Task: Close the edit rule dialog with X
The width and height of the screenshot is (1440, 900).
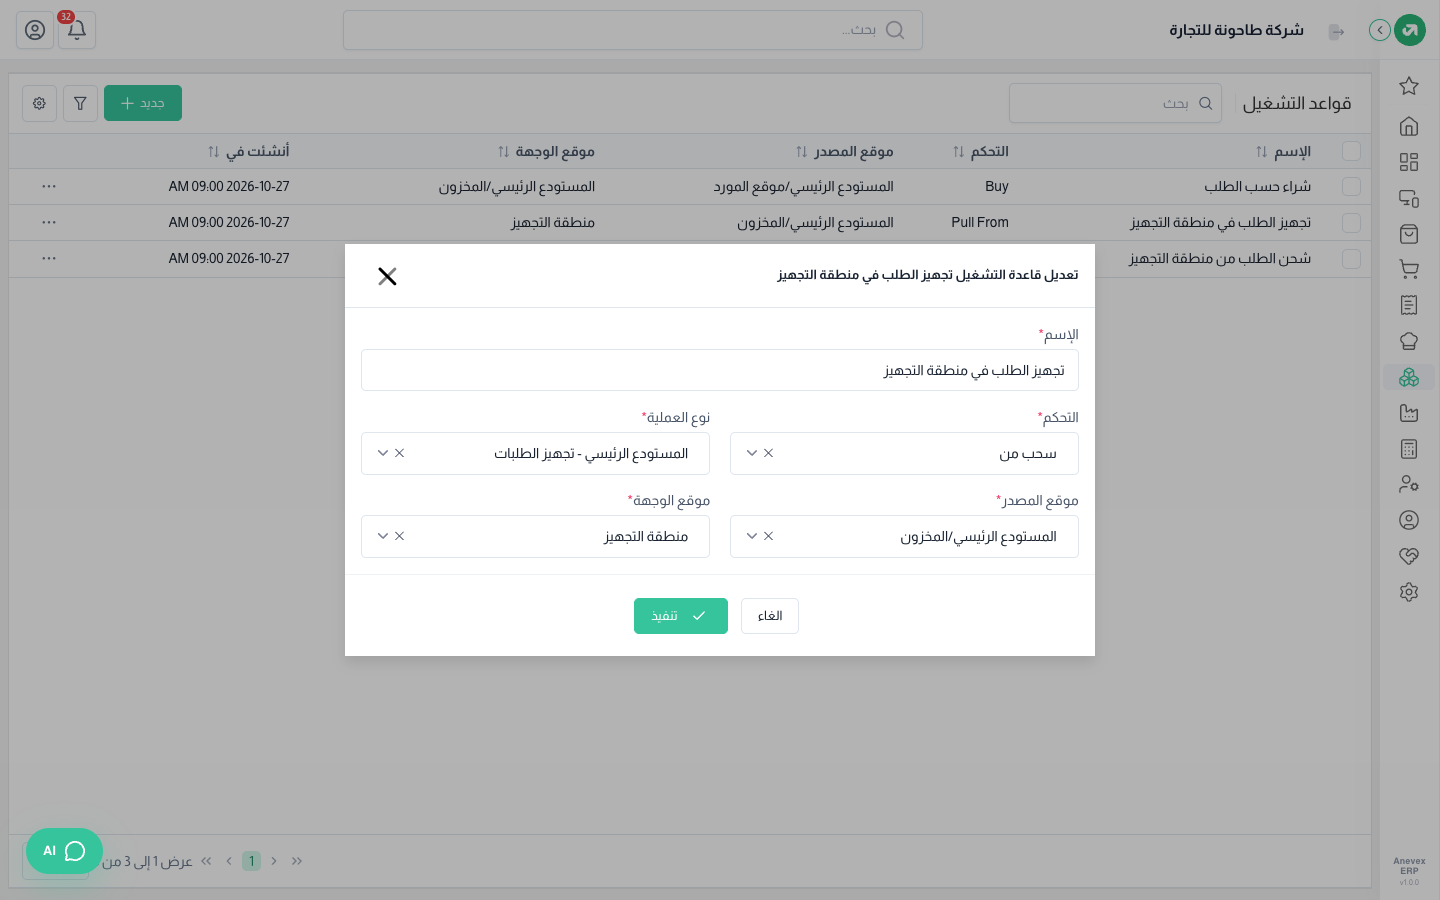Action: (387, 276)
